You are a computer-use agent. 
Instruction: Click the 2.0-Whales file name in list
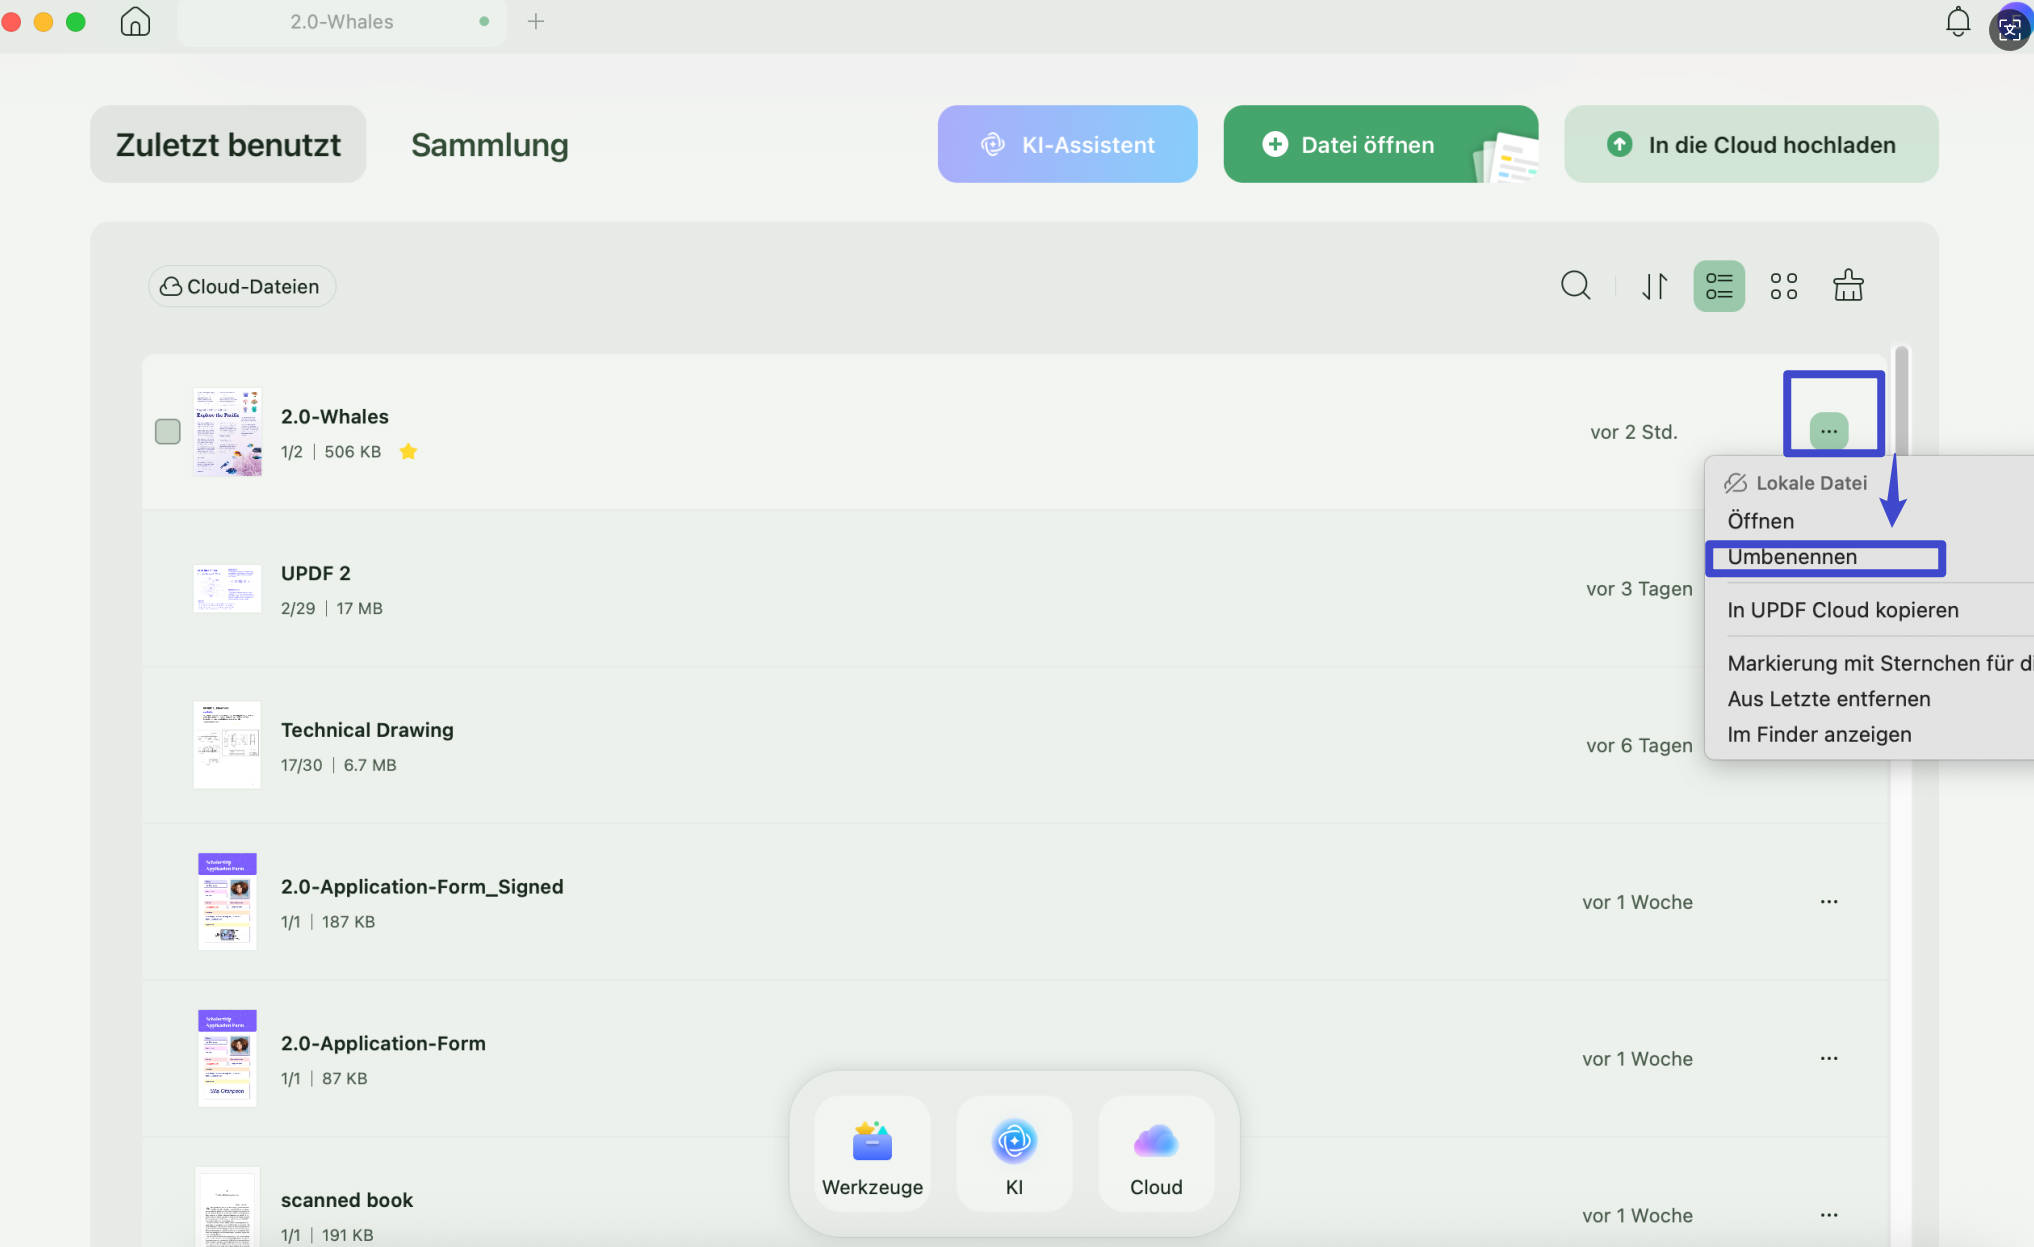[x=335, y=417]
